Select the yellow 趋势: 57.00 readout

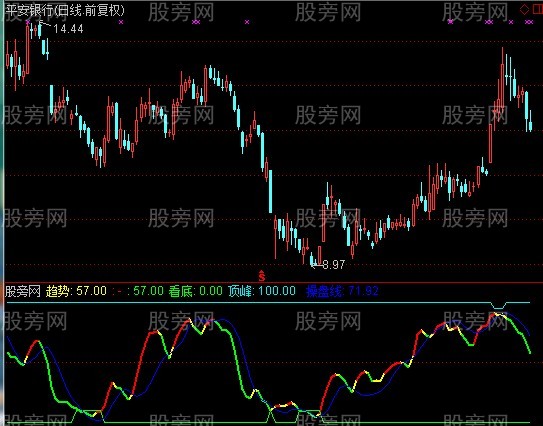coord(76,291)
